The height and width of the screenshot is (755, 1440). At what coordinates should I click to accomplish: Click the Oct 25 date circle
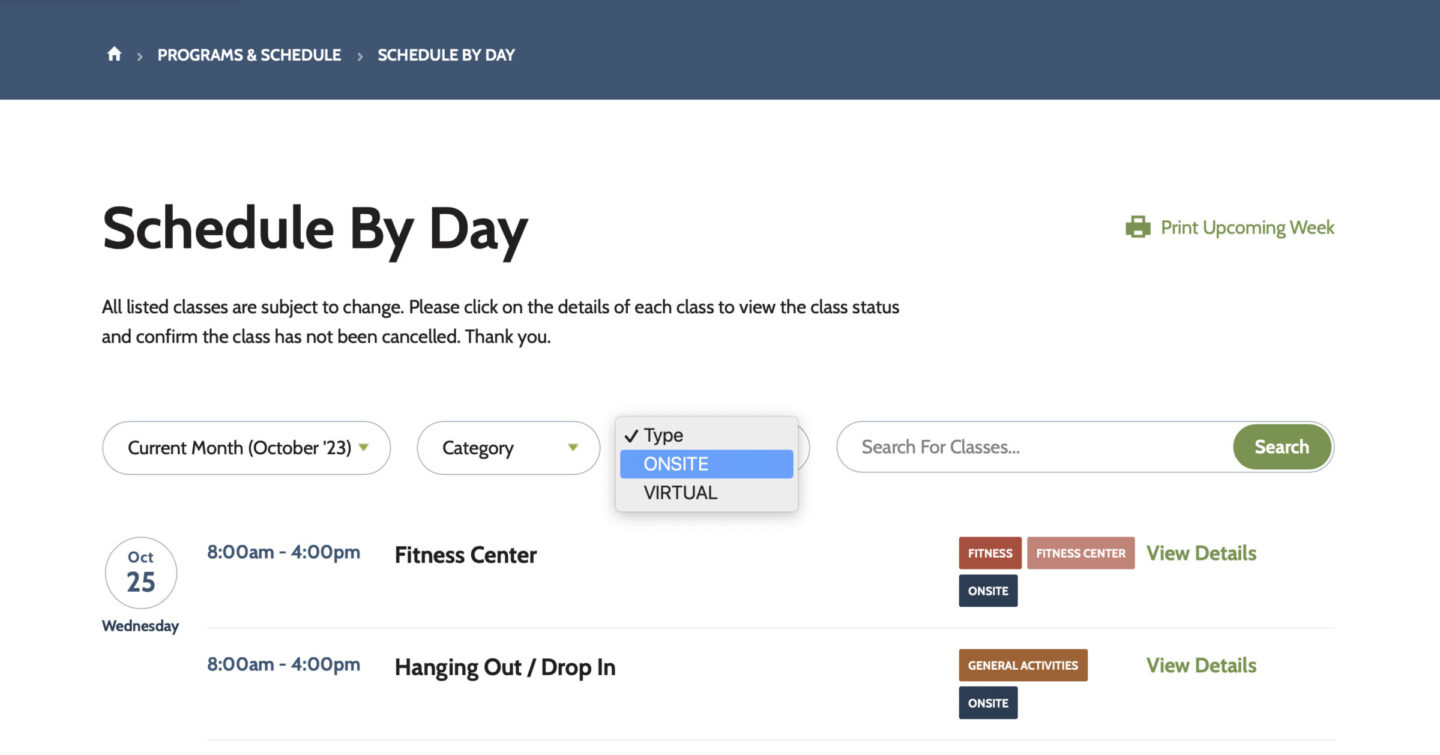point(141,573)
